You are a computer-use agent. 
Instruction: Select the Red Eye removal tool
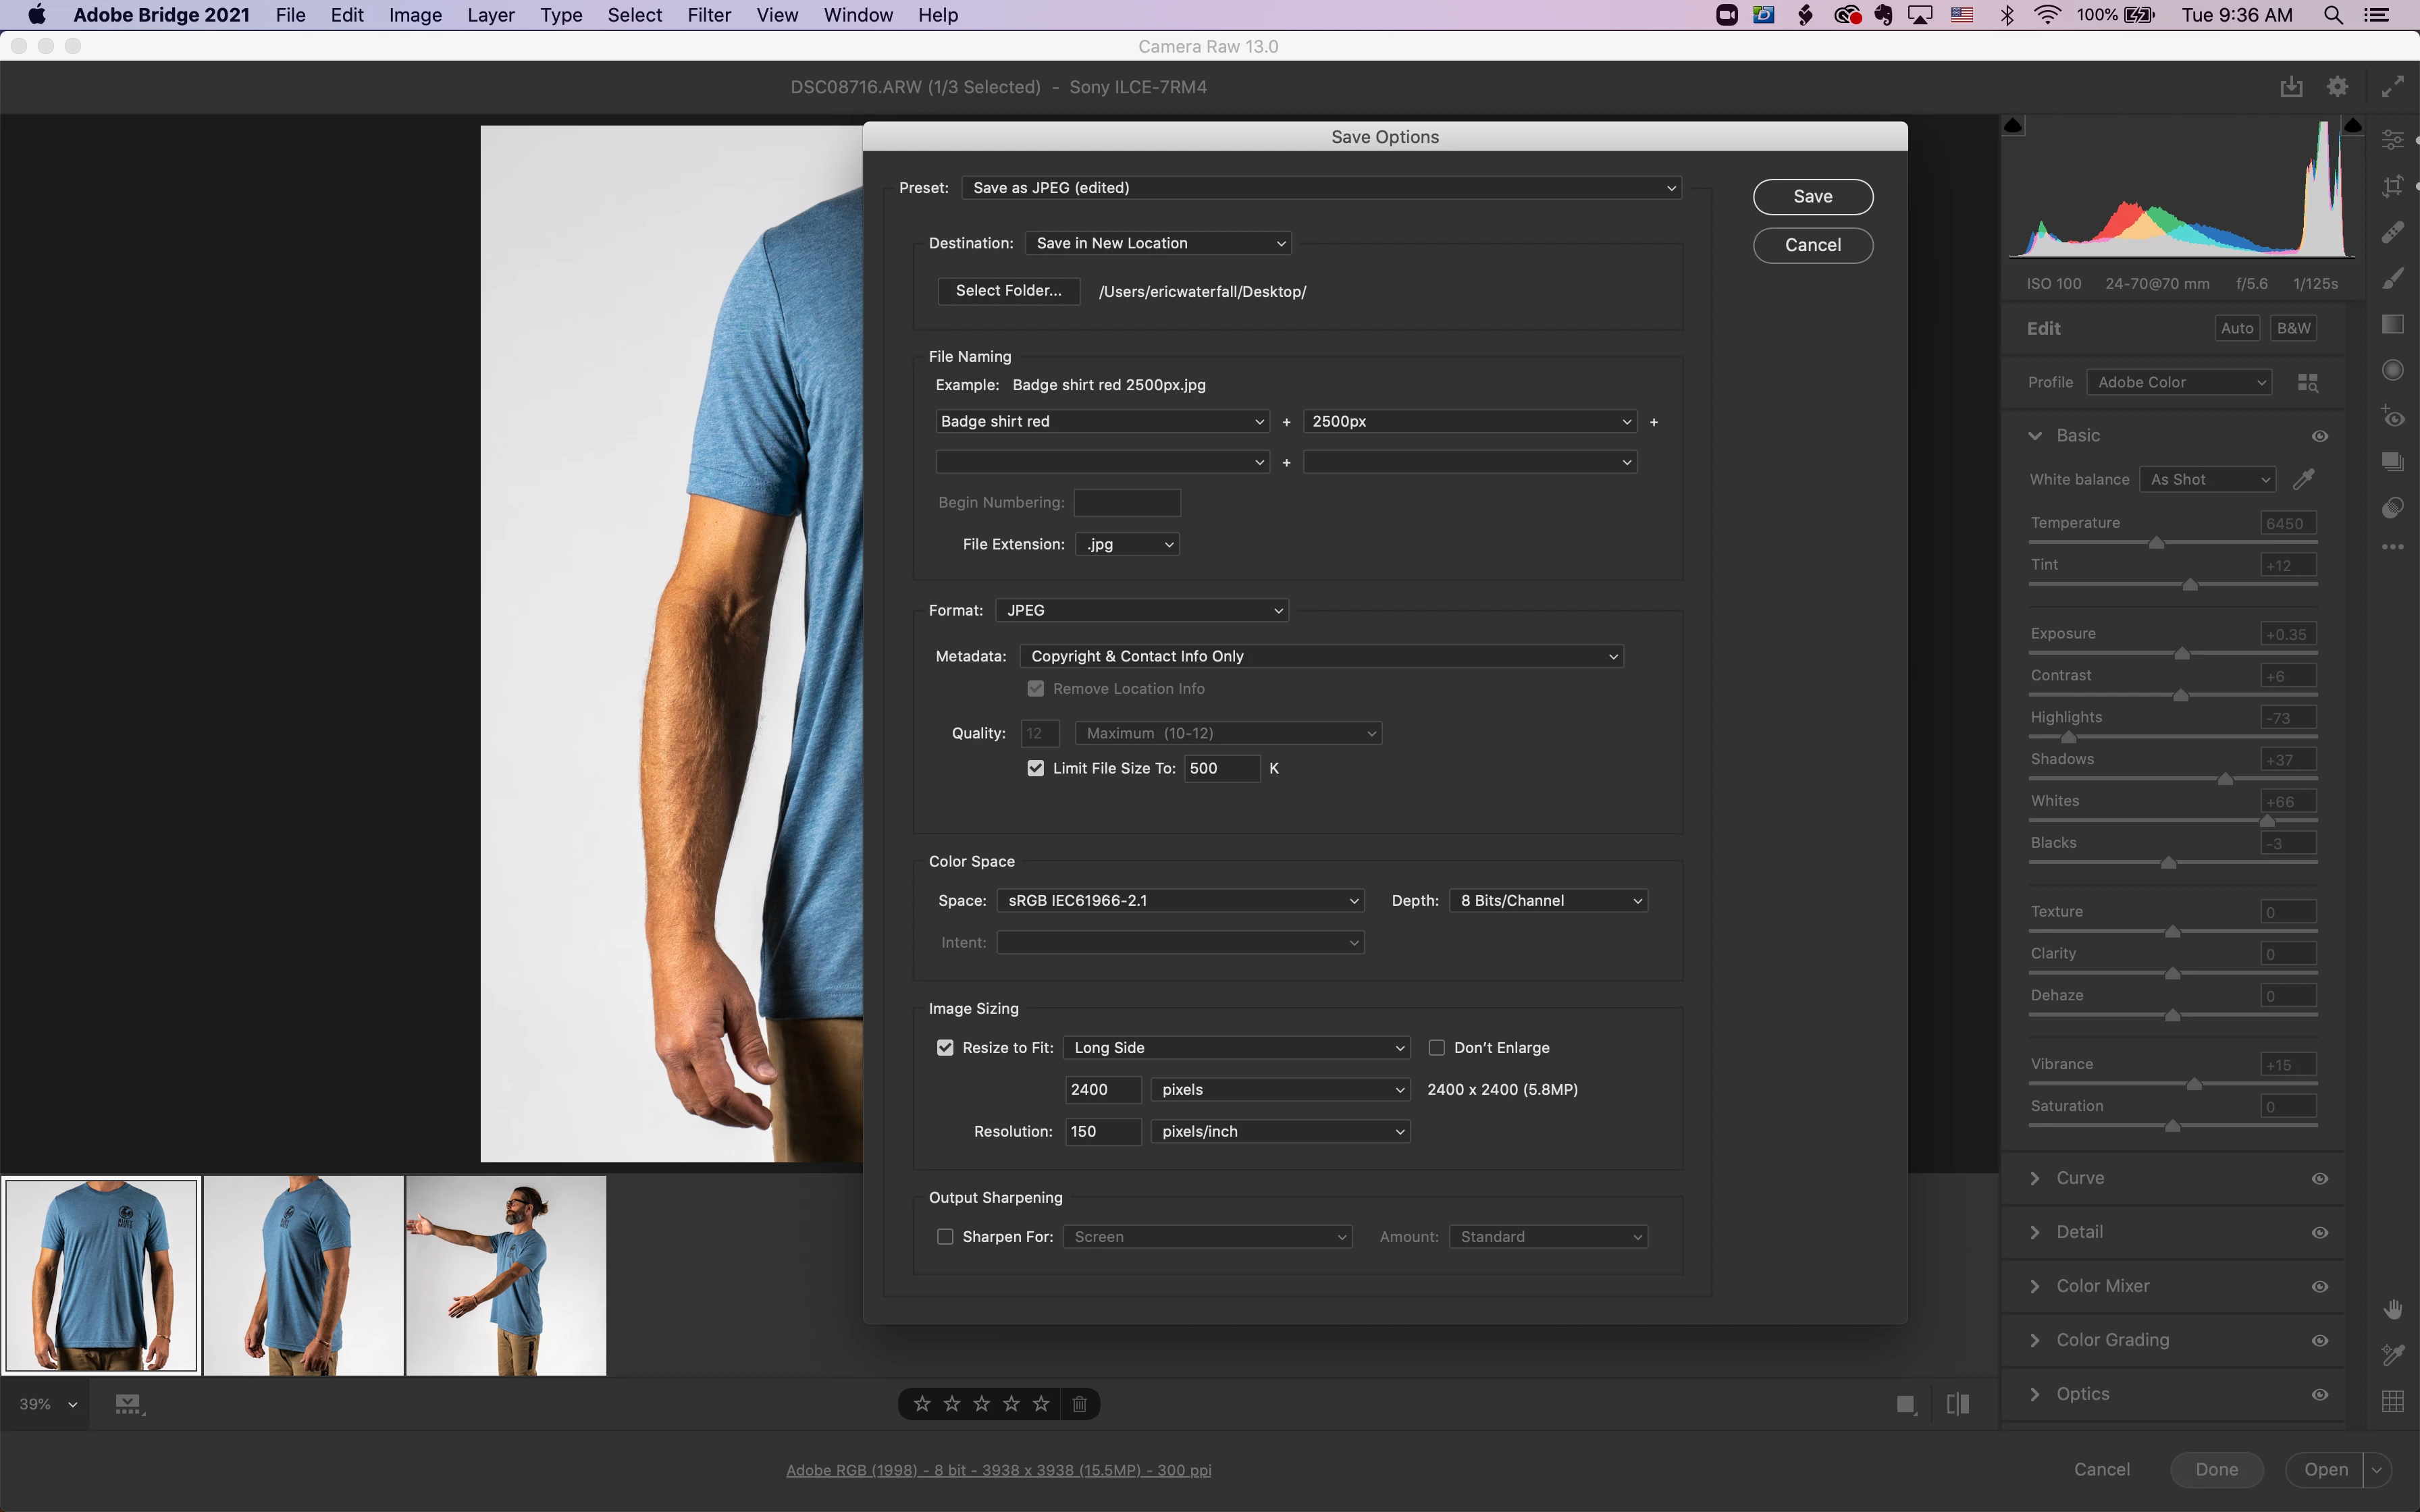(x=2392, y=416)
